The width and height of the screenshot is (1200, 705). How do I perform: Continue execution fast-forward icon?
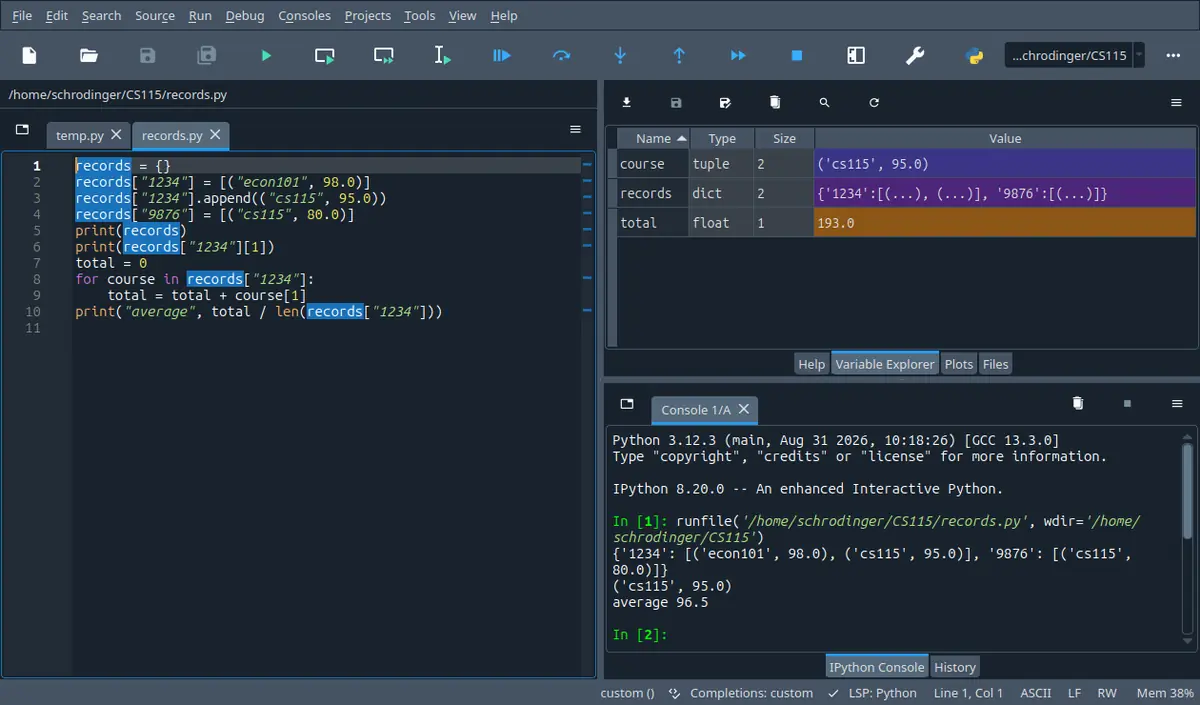pos(738,56)
